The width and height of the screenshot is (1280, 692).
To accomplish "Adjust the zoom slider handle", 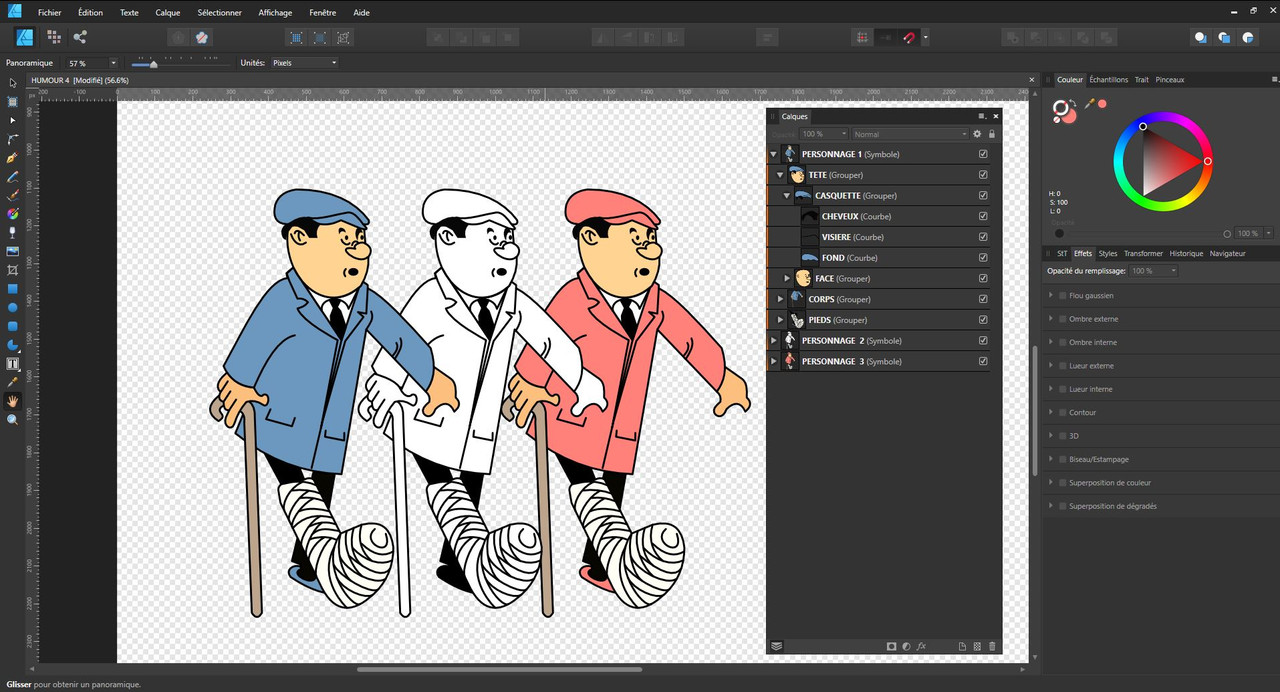I will [x=153, y=64].
